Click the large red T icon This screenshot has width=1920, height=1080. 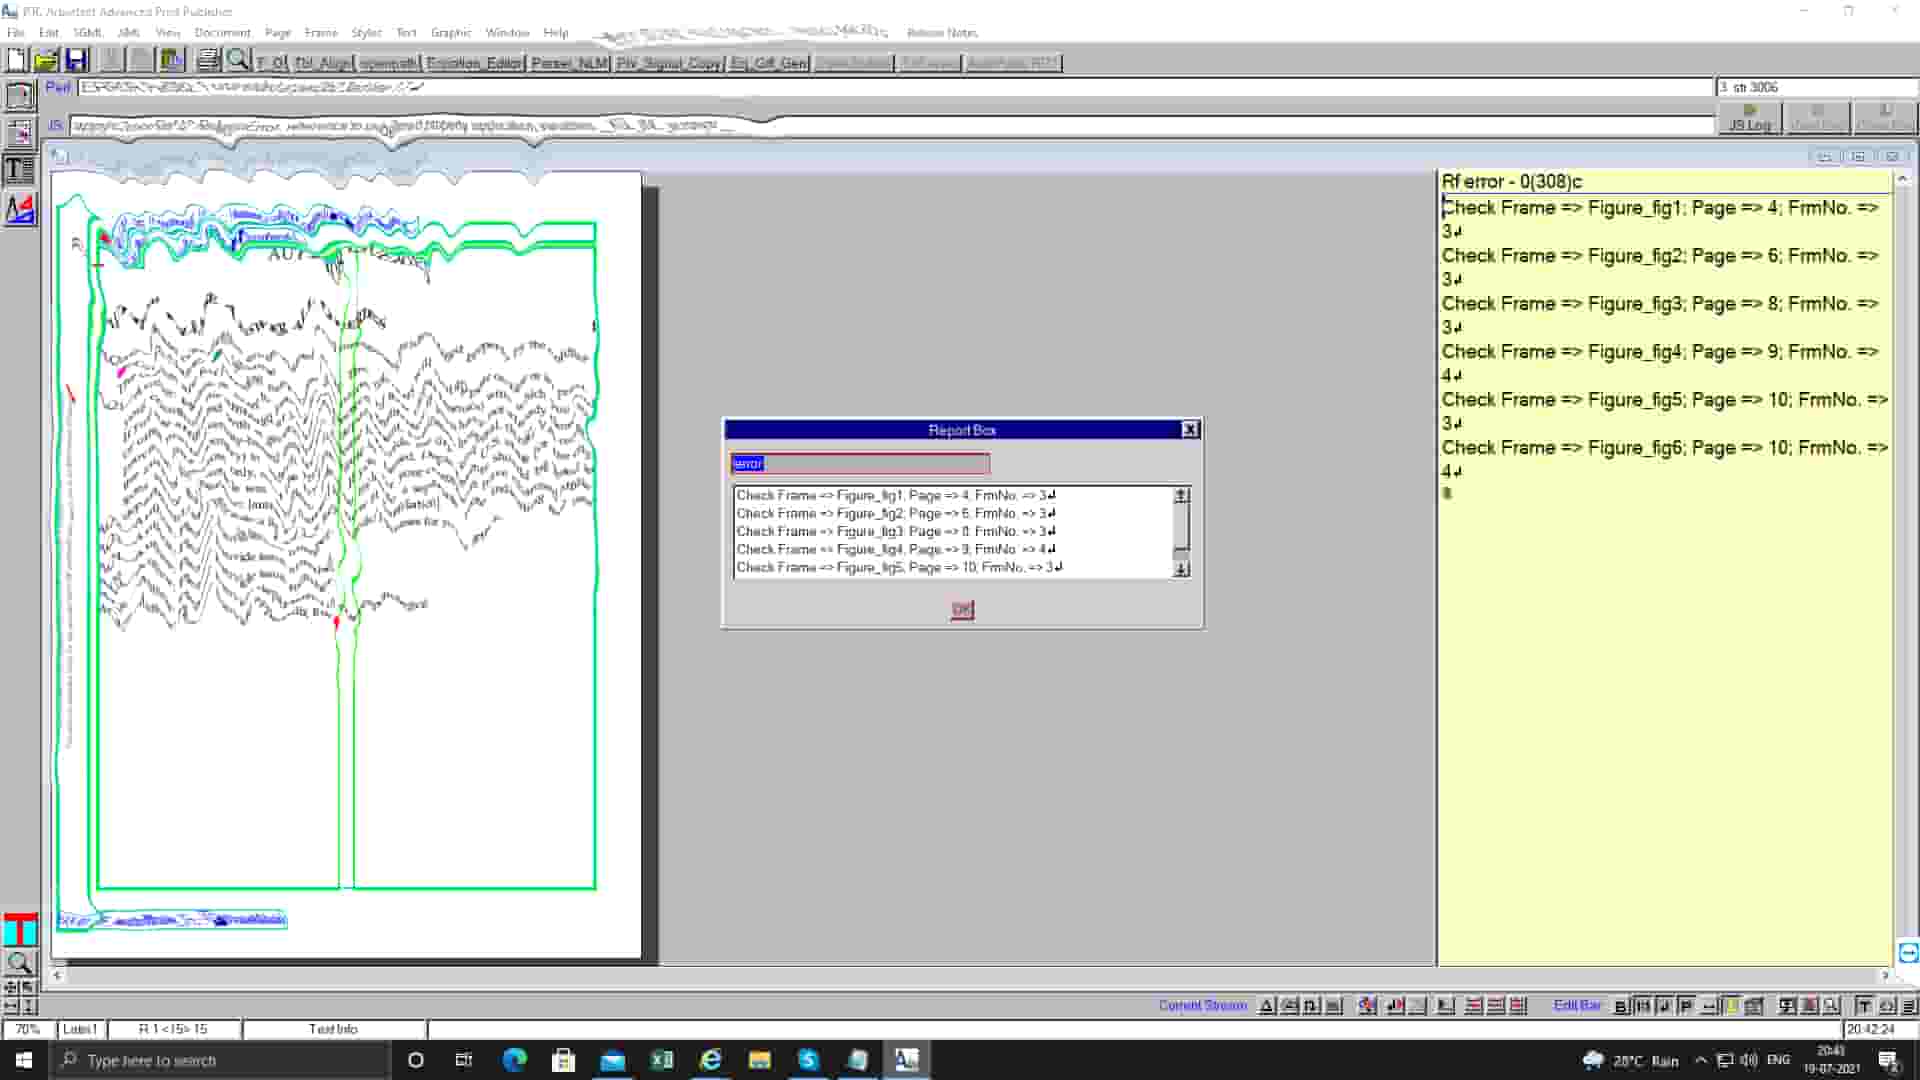[19, 929]
